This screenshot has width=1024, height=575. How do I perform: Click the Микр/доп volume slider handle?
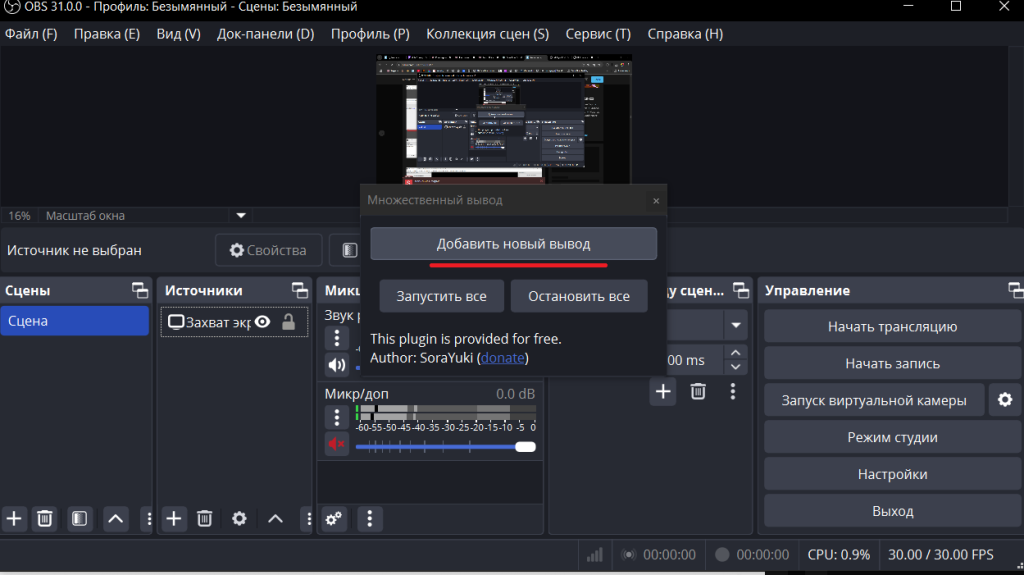(x=525, y=446)
